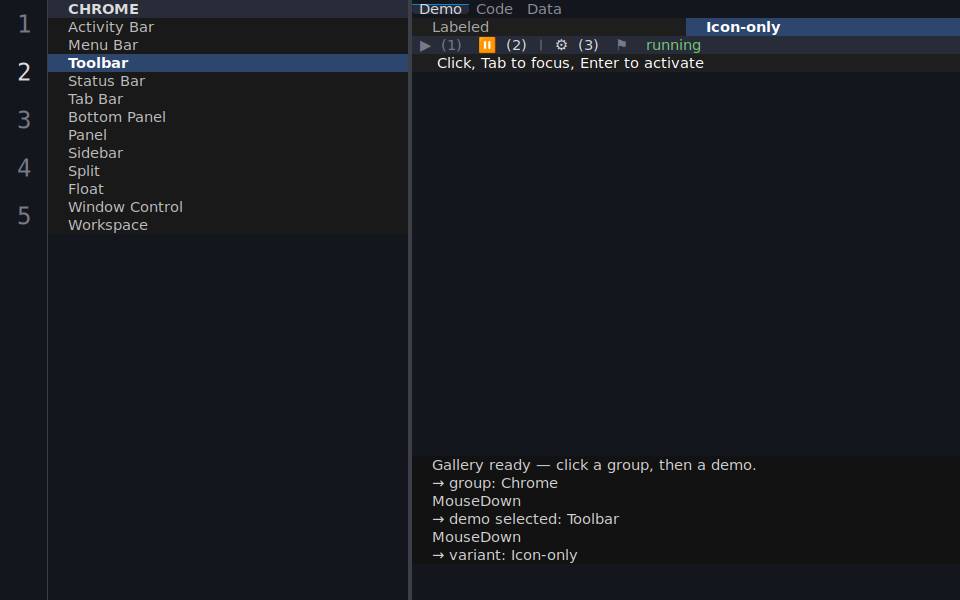960x600 pixels.
Task: Jump to group number 5
Action: (x=24, y=216)
